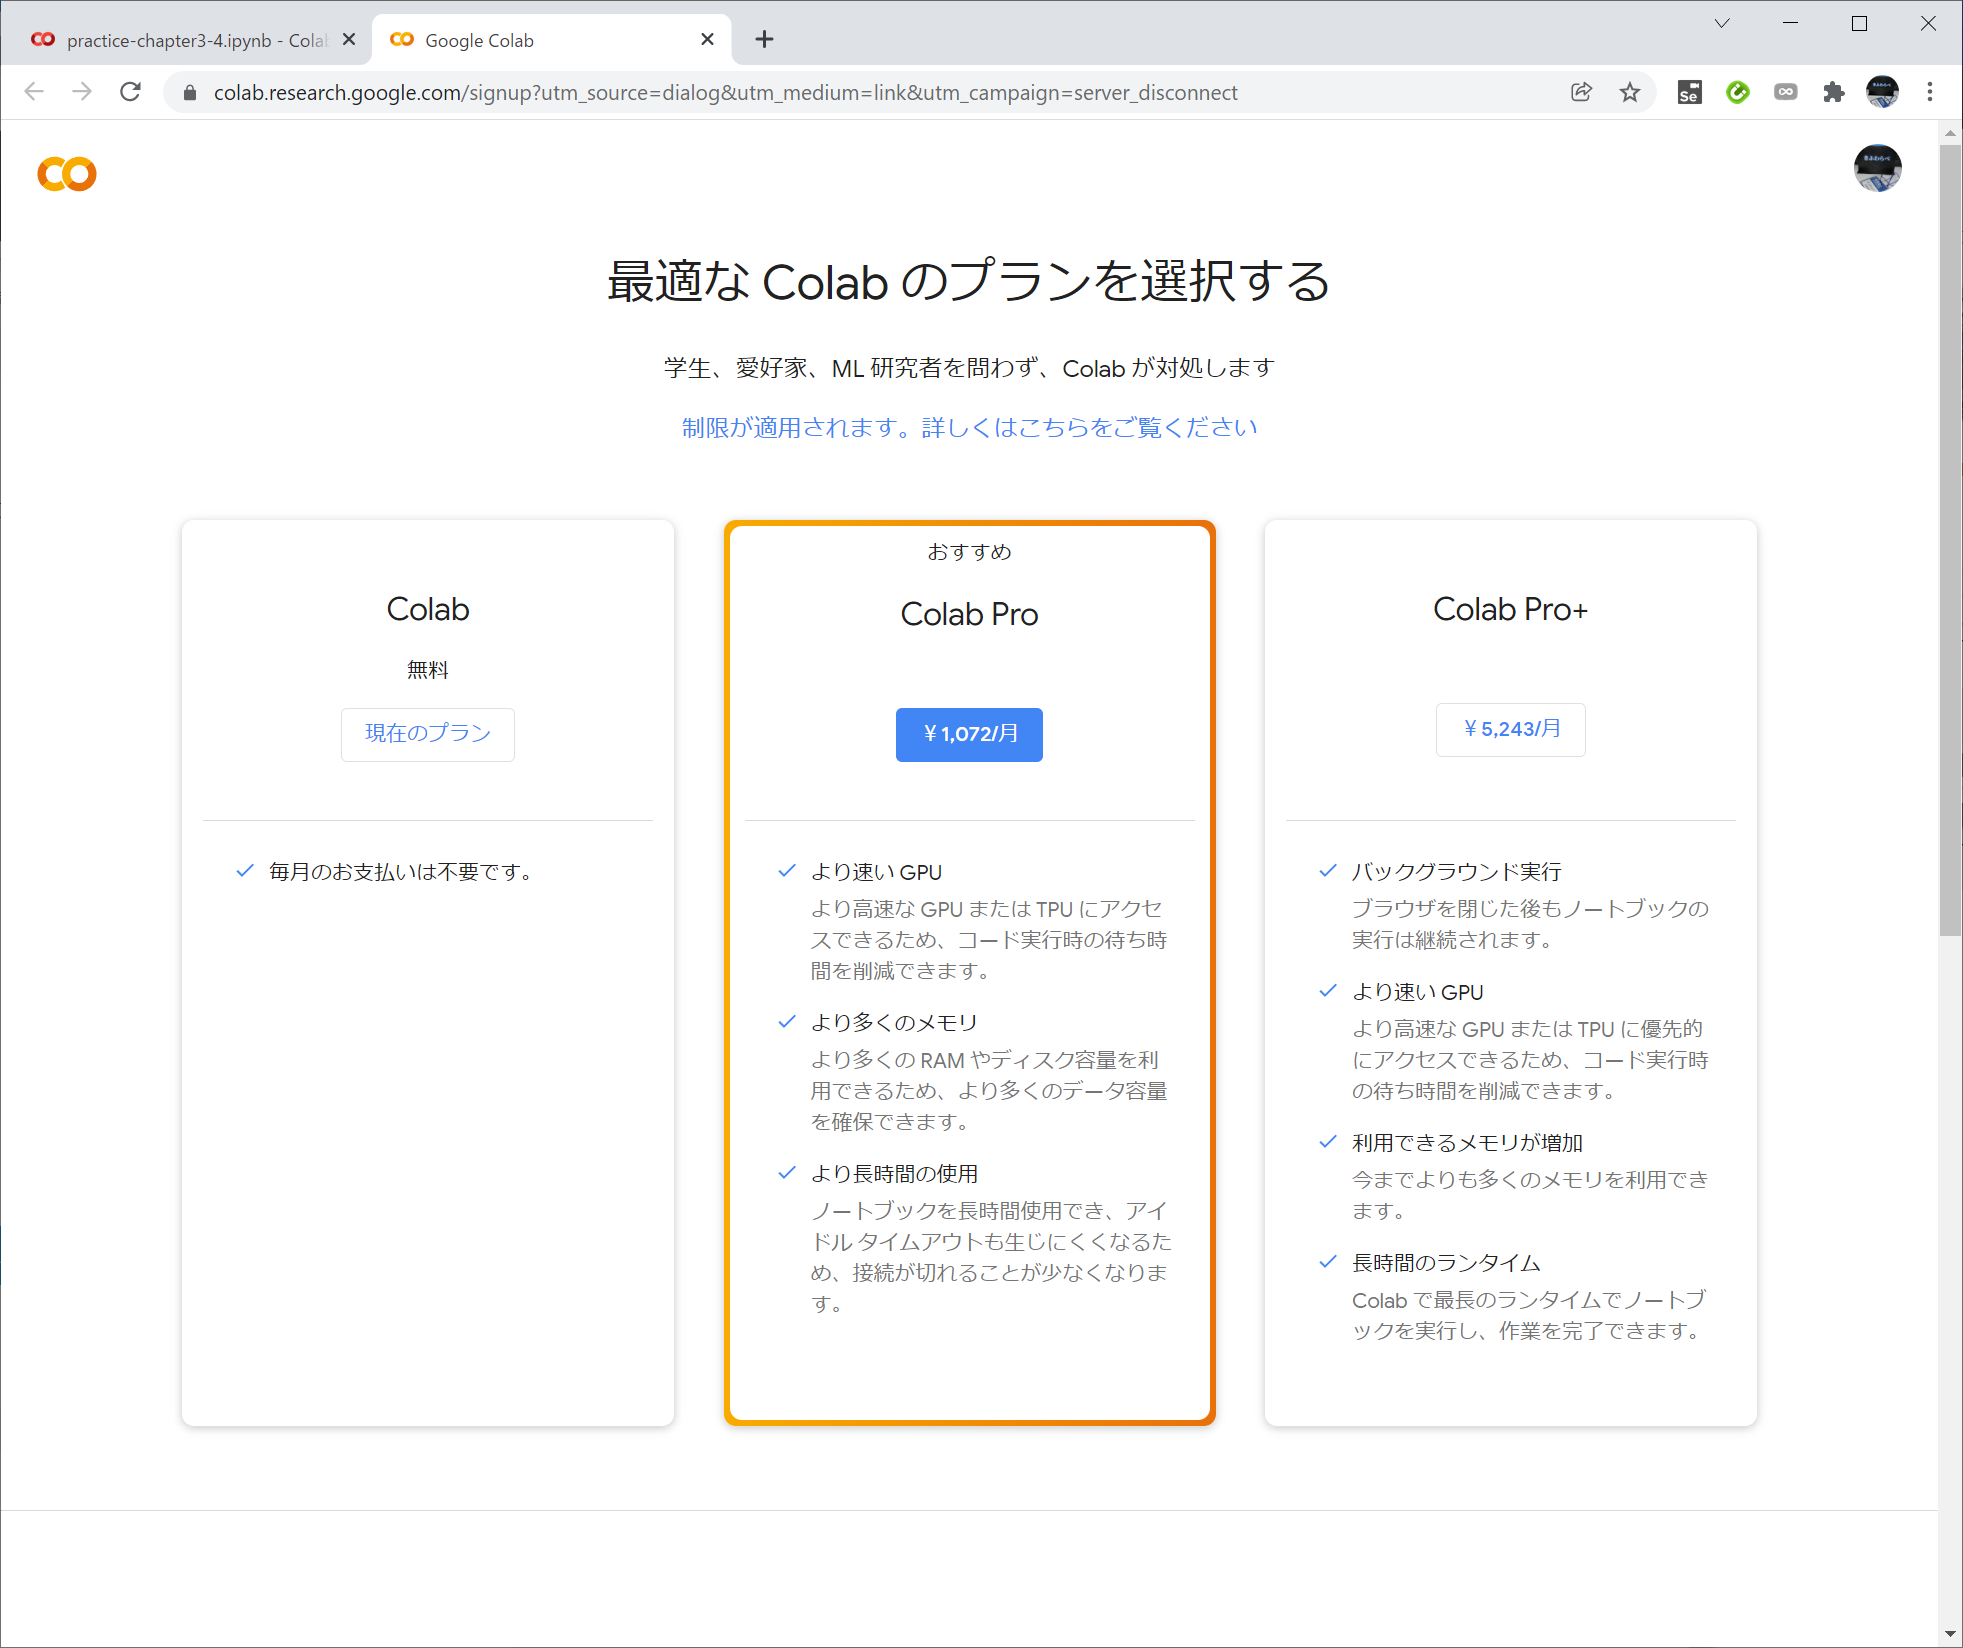Screen dimensions: 1963x1648
Task: Click the share page icon in address bar
Action: [1581, 93]
